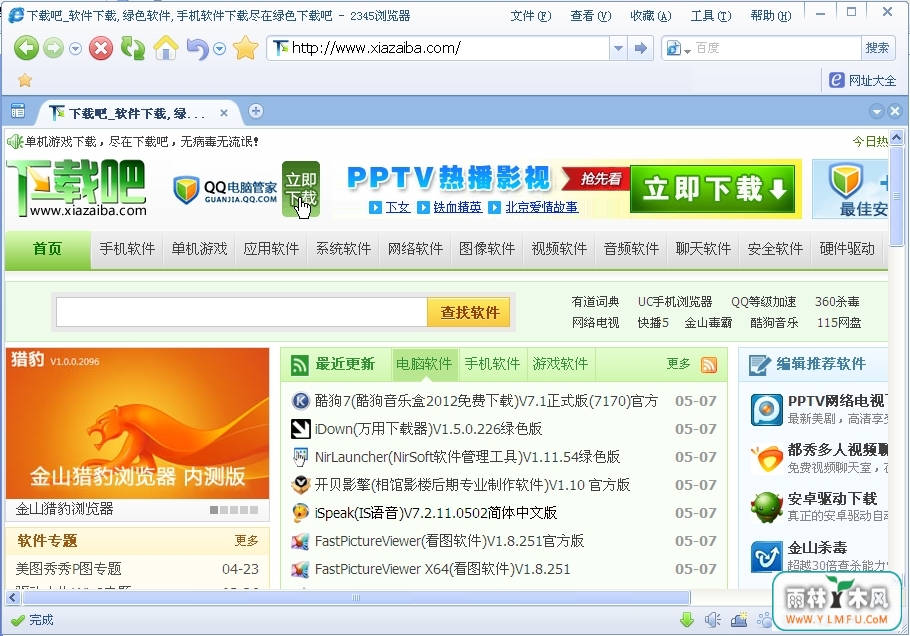Click the status bar green download arrow icon

(687, 620)
